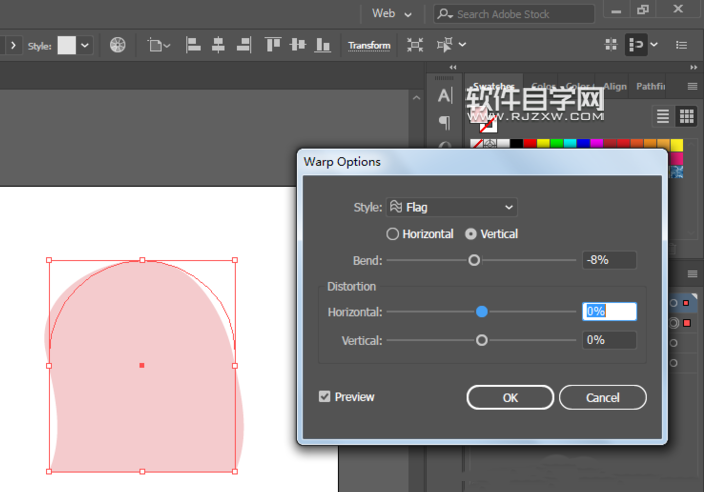Click OK in Warp Options dialog
This screenshot has height=492, width=704.
[x=510, y=397]
